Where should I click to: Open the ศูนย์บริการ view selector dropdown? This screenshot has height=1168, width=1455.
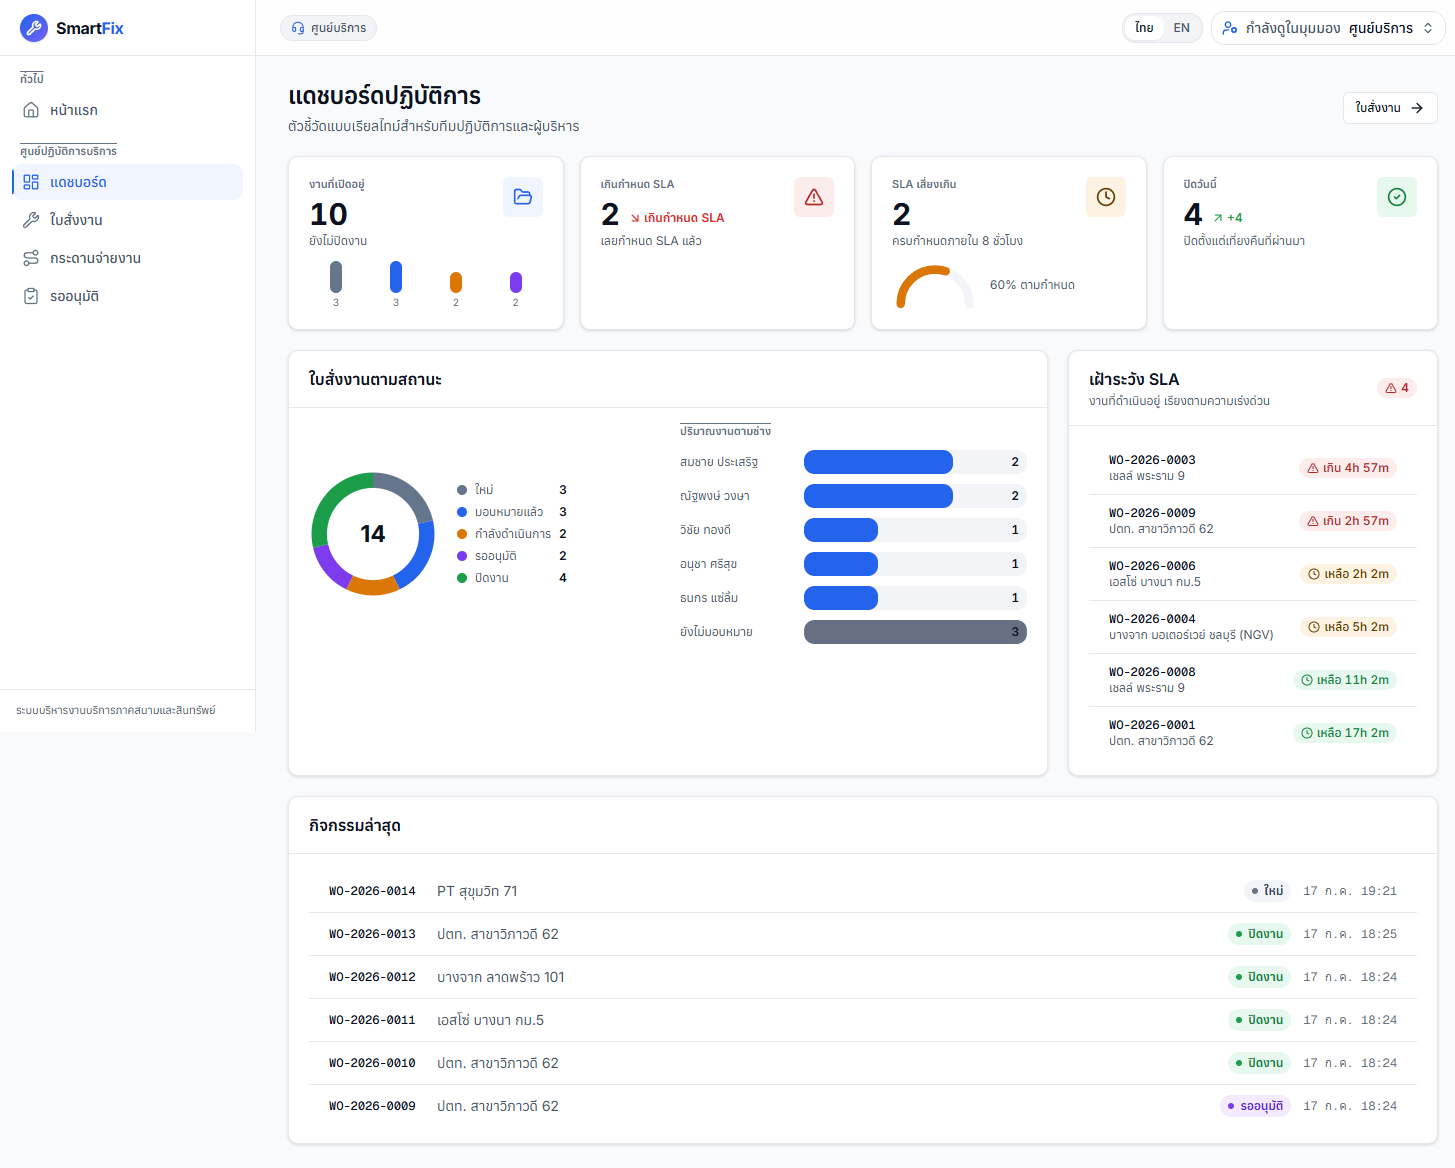click(x=1329, y=28)
